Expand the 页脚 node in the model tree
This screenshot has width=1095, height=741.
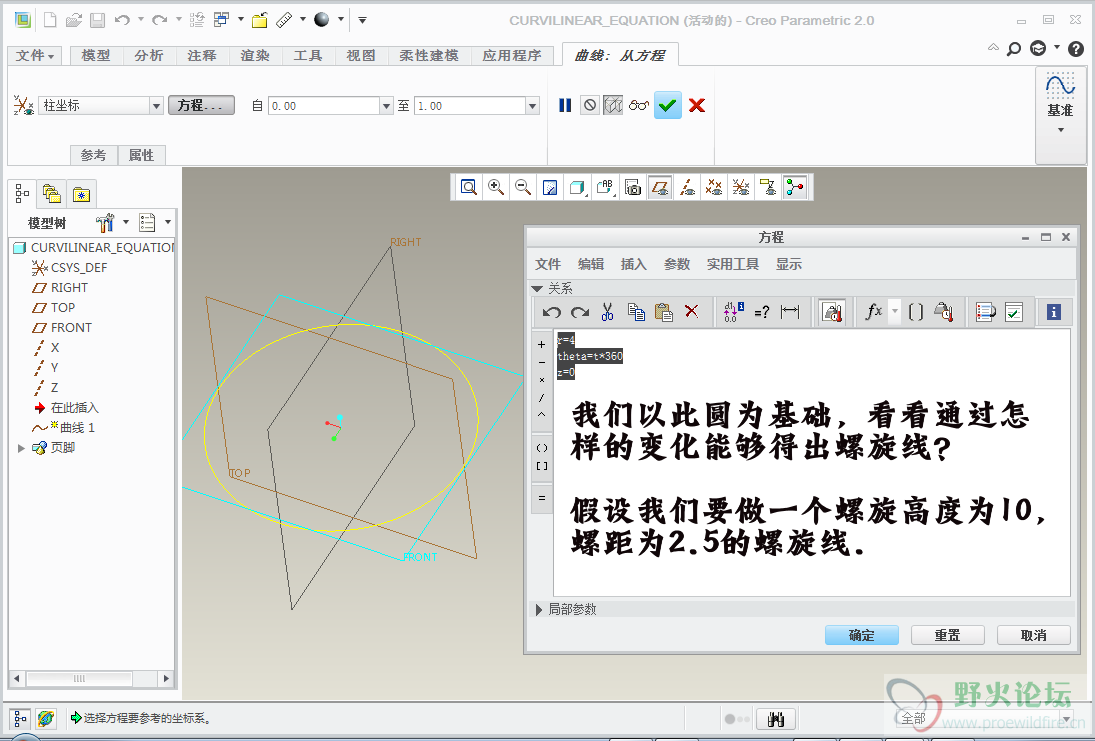coord(22,448)
